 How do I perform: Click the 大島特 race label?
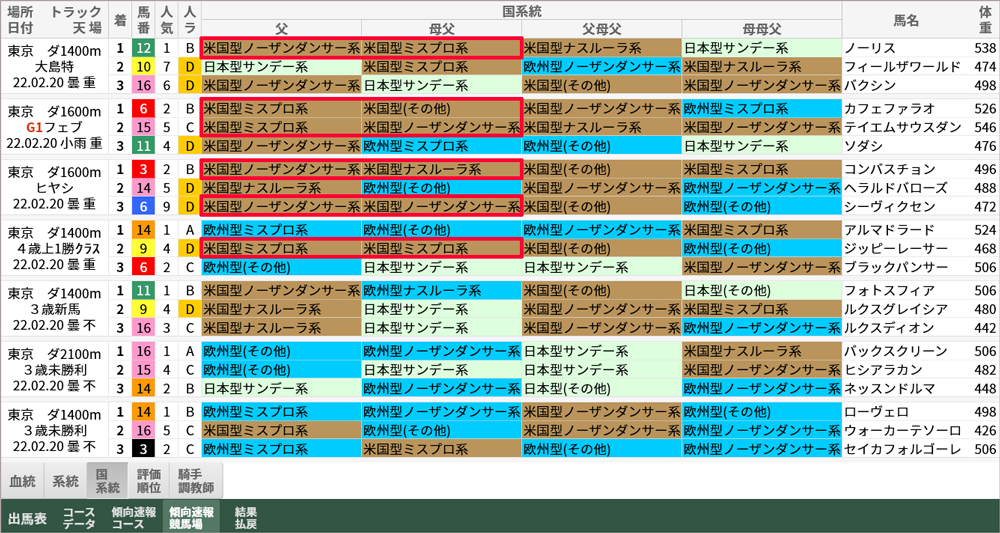coord(54,66)
